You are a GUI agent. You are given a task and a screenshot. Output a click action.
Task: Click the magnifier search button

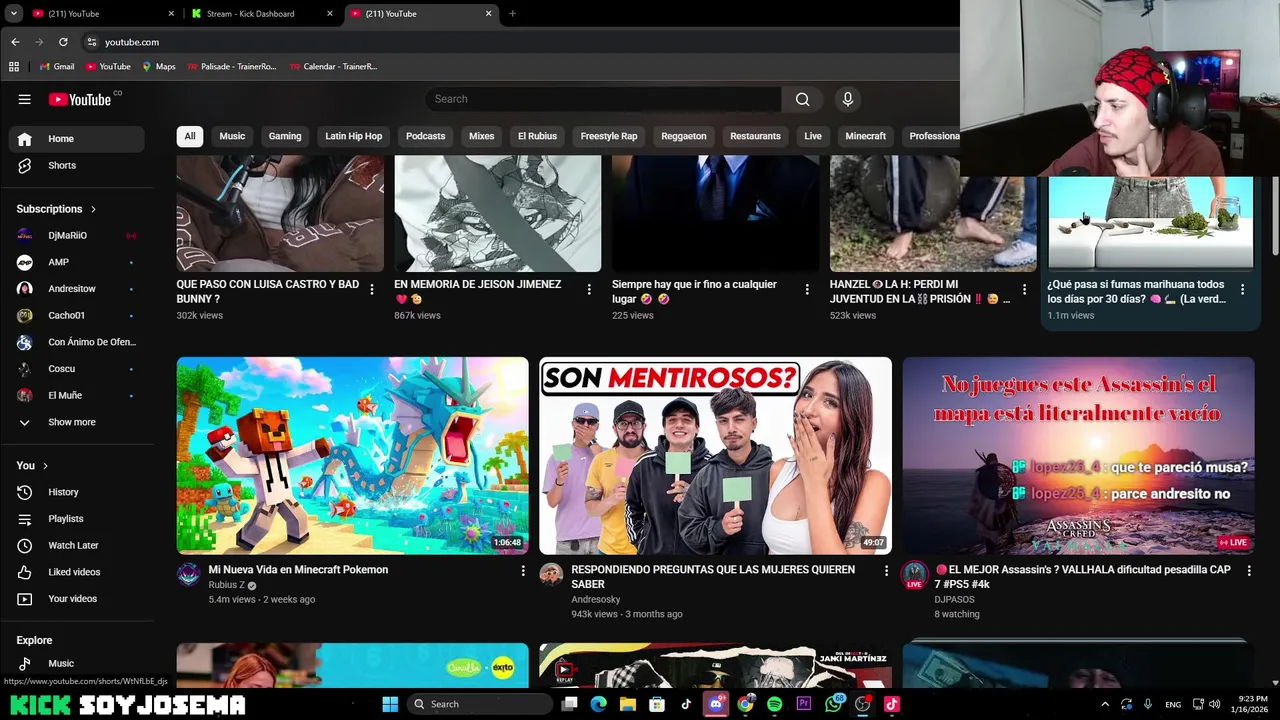pyautogui.click(x=802, y=99)
